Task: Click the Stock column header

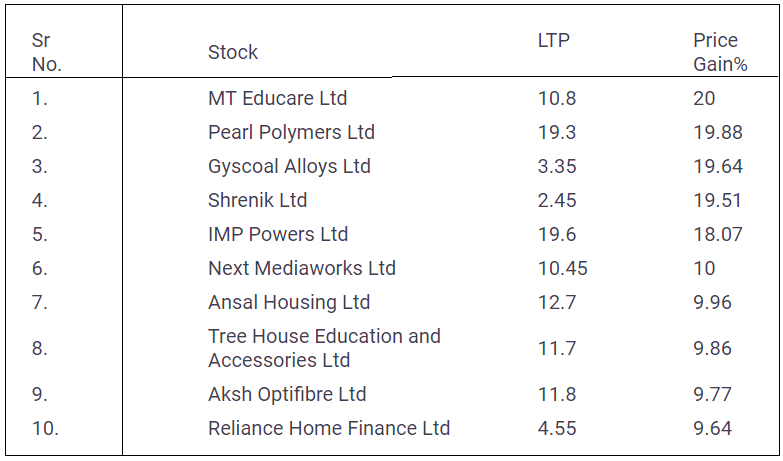Action: [x=233, y=52]
